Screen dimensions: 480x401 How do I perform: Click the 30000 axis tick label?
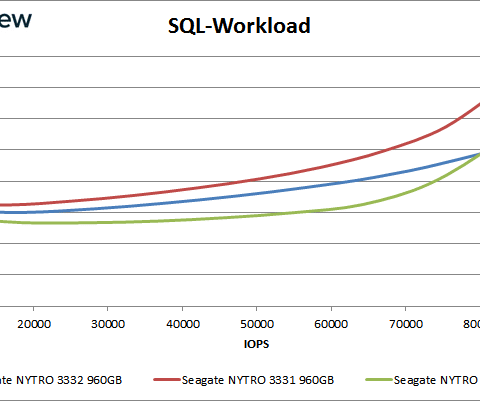coord(108,324)
